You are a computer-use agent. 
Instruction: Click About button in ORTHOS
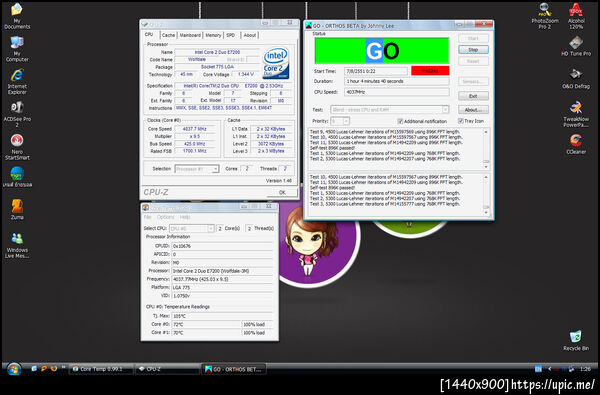point(473,109)
